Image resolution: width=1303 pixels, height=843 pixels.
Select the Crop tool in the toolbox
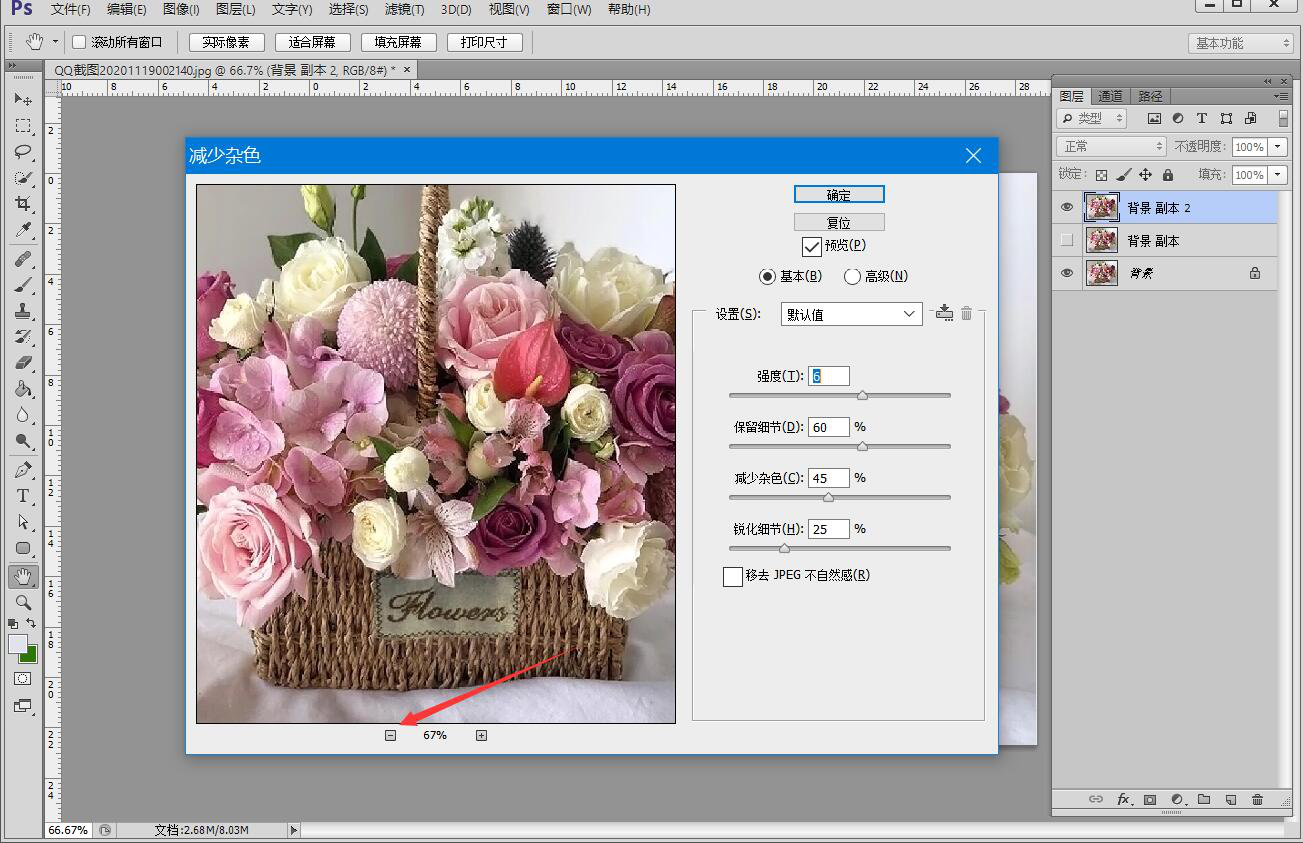(23, 204)
